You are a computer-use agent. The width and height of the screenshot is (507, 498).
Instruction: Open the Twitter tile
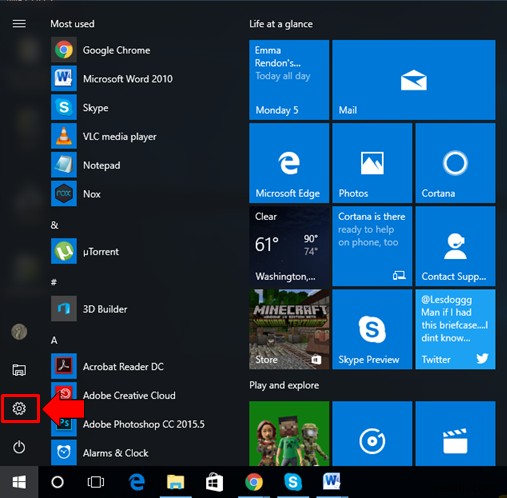pyautogui.click(x=455, y=329)
